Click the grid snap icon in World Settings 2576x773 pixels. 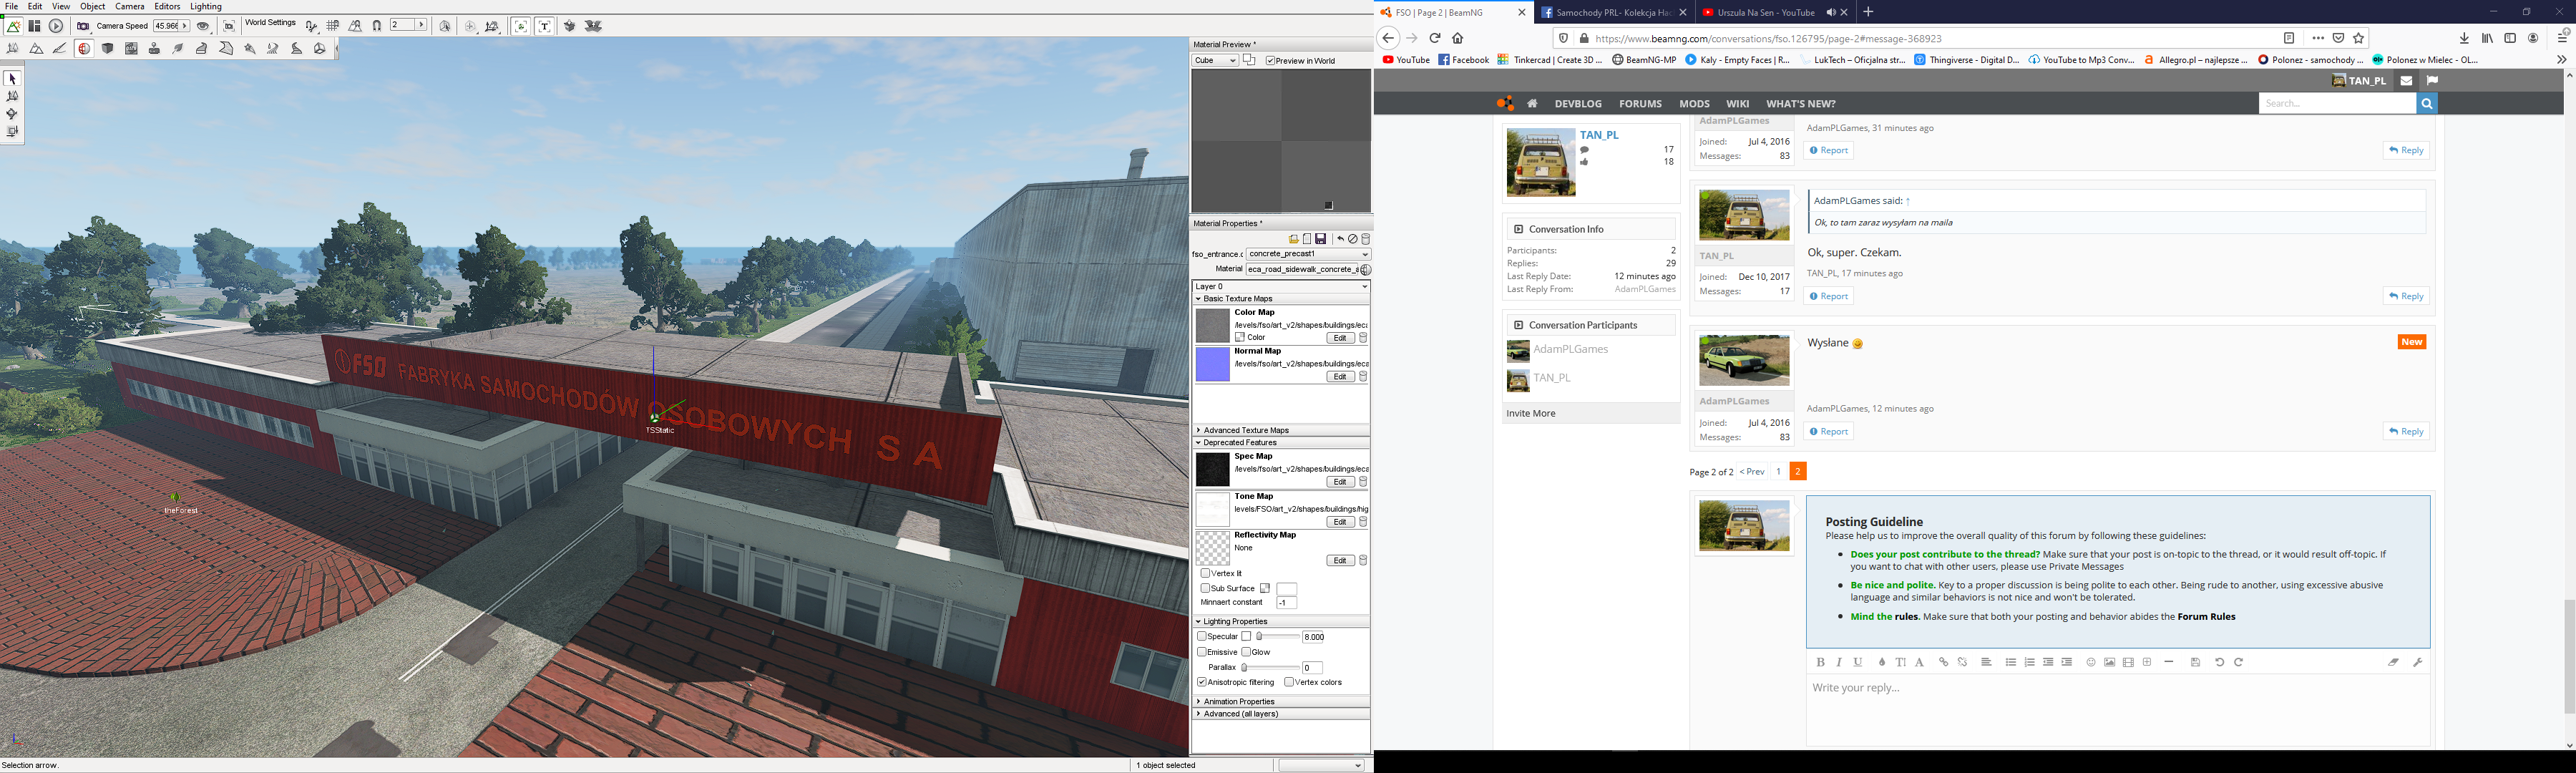coord(332,26)
